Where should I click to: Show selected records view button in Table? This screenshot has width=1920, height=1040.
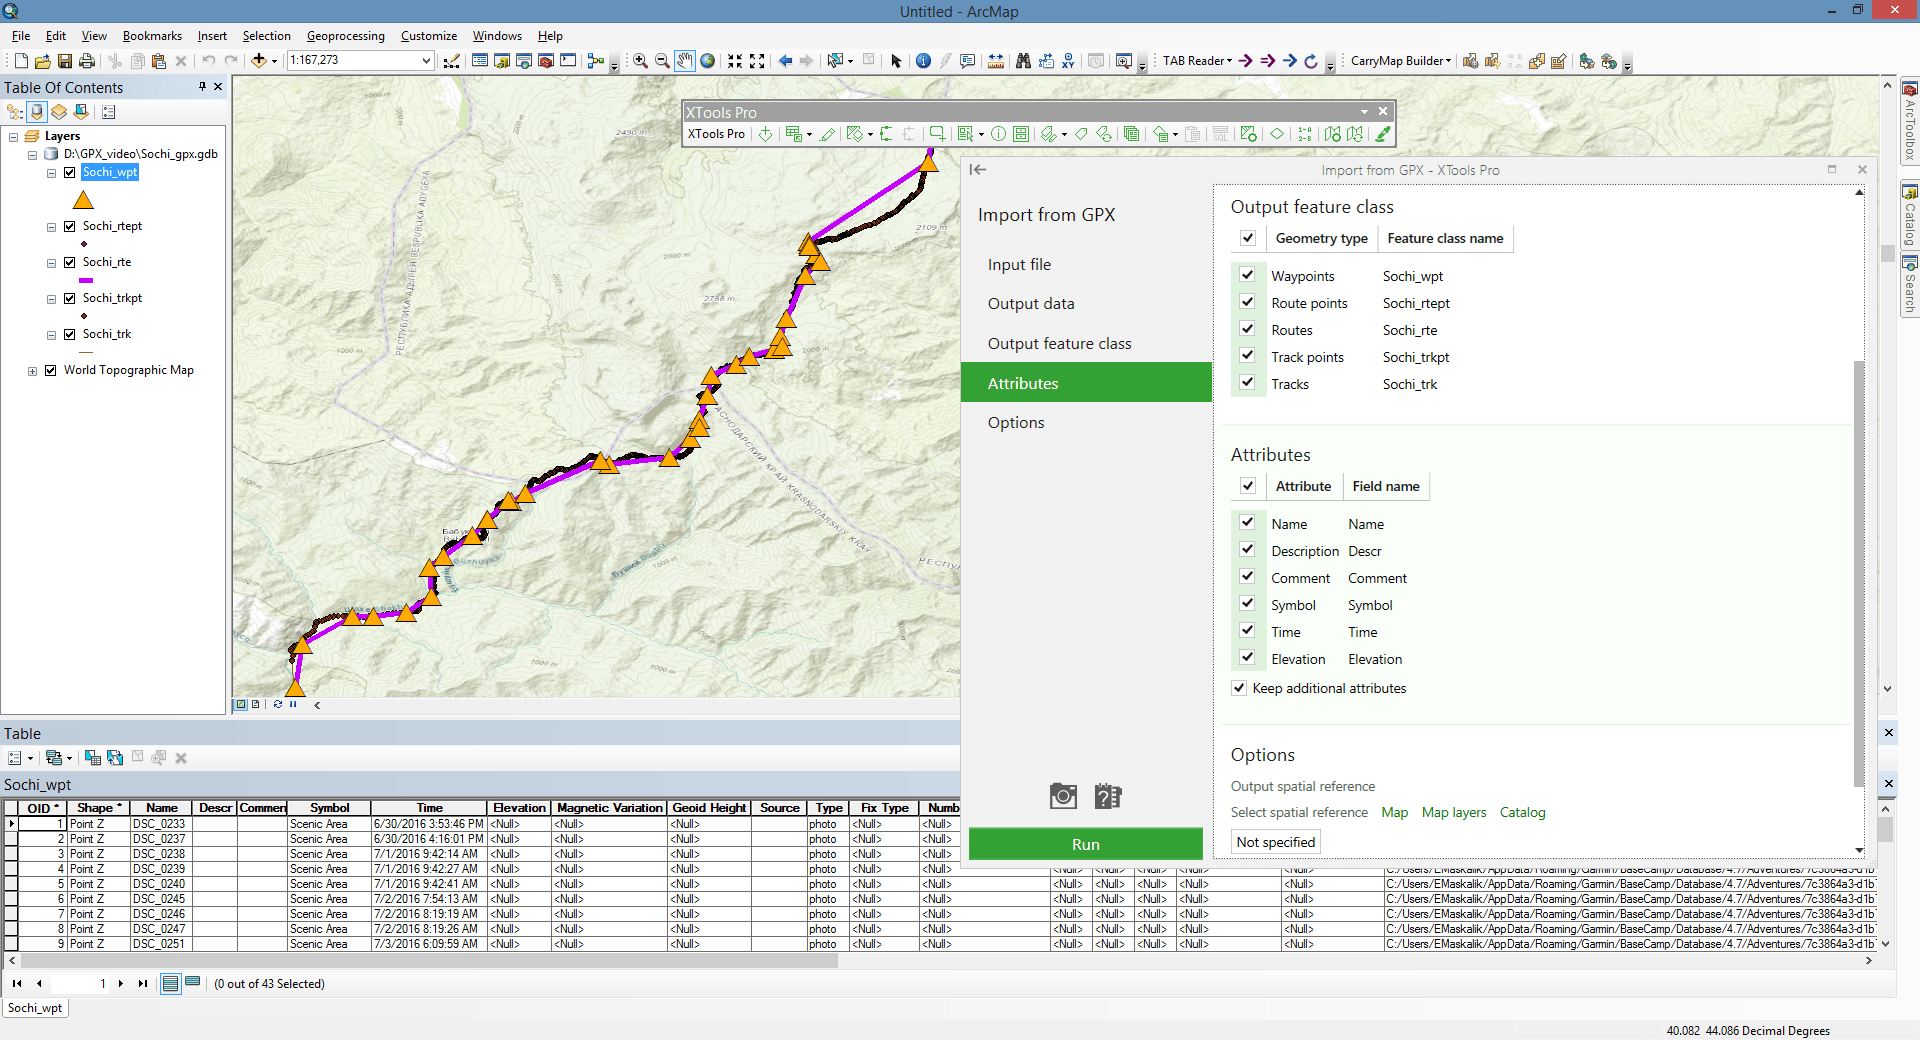point(193,983)
